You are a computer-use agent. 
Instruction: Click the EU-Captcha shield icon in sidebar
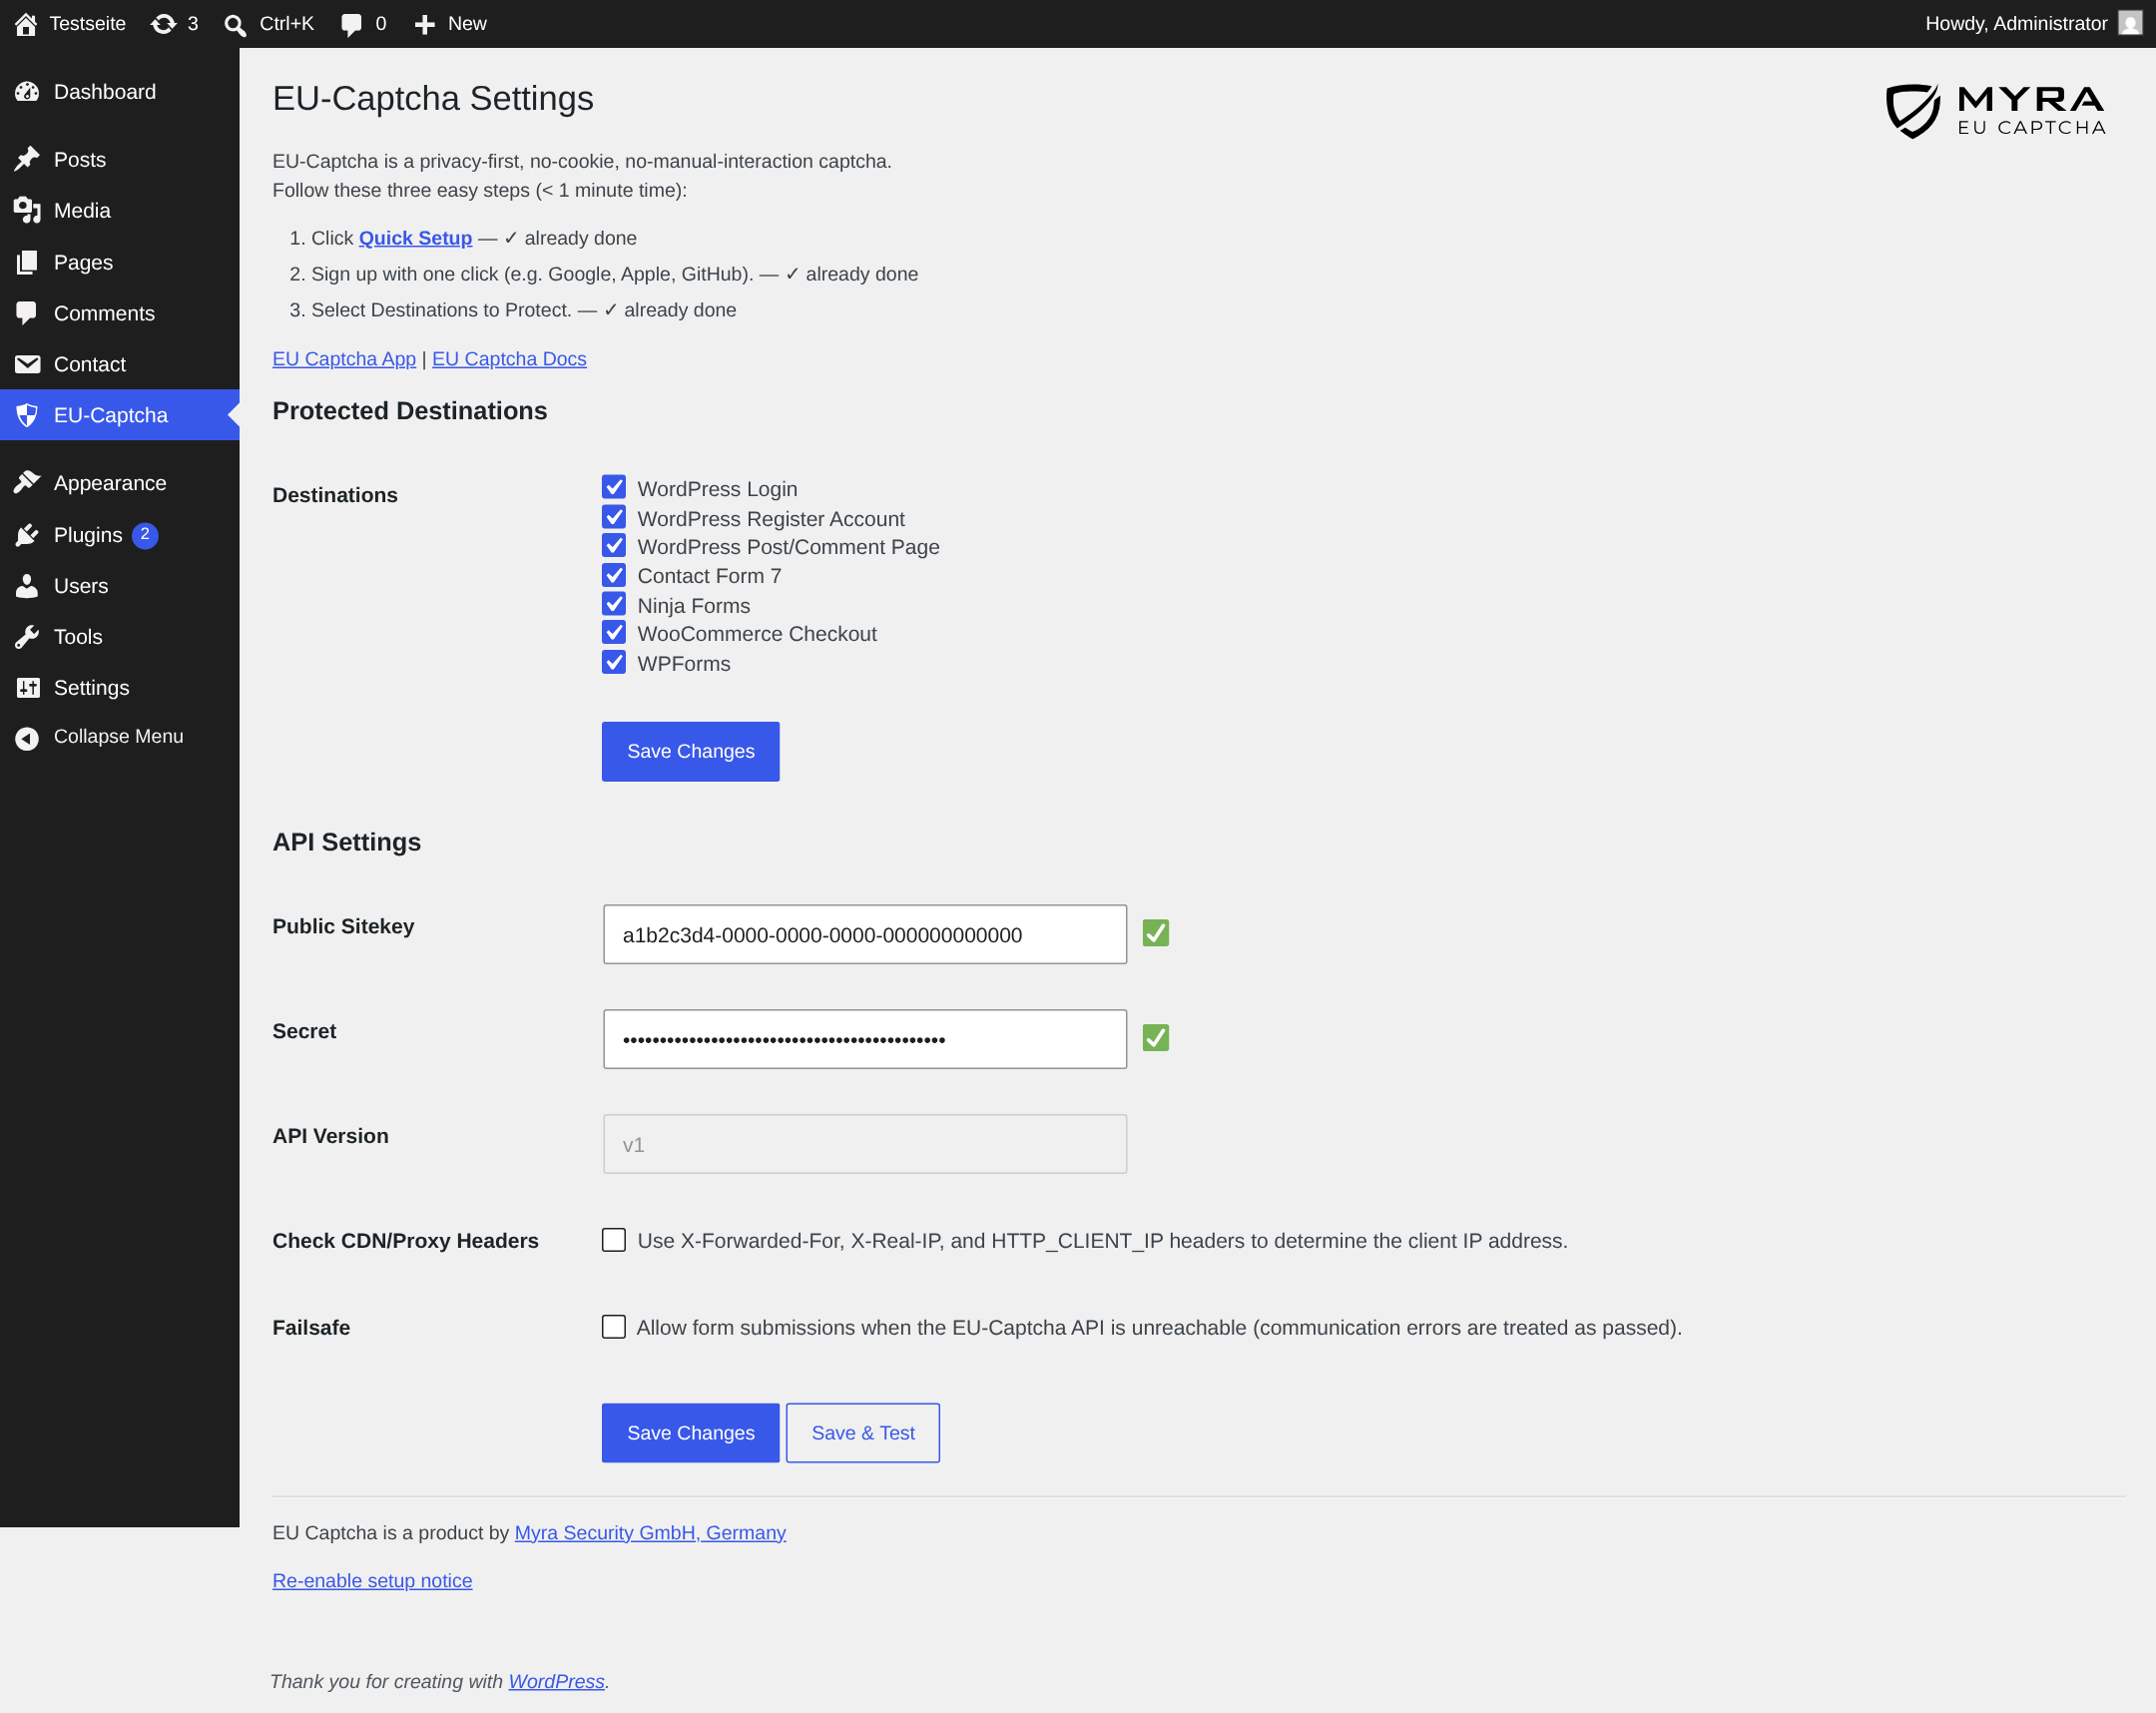(x=27, y=415)
